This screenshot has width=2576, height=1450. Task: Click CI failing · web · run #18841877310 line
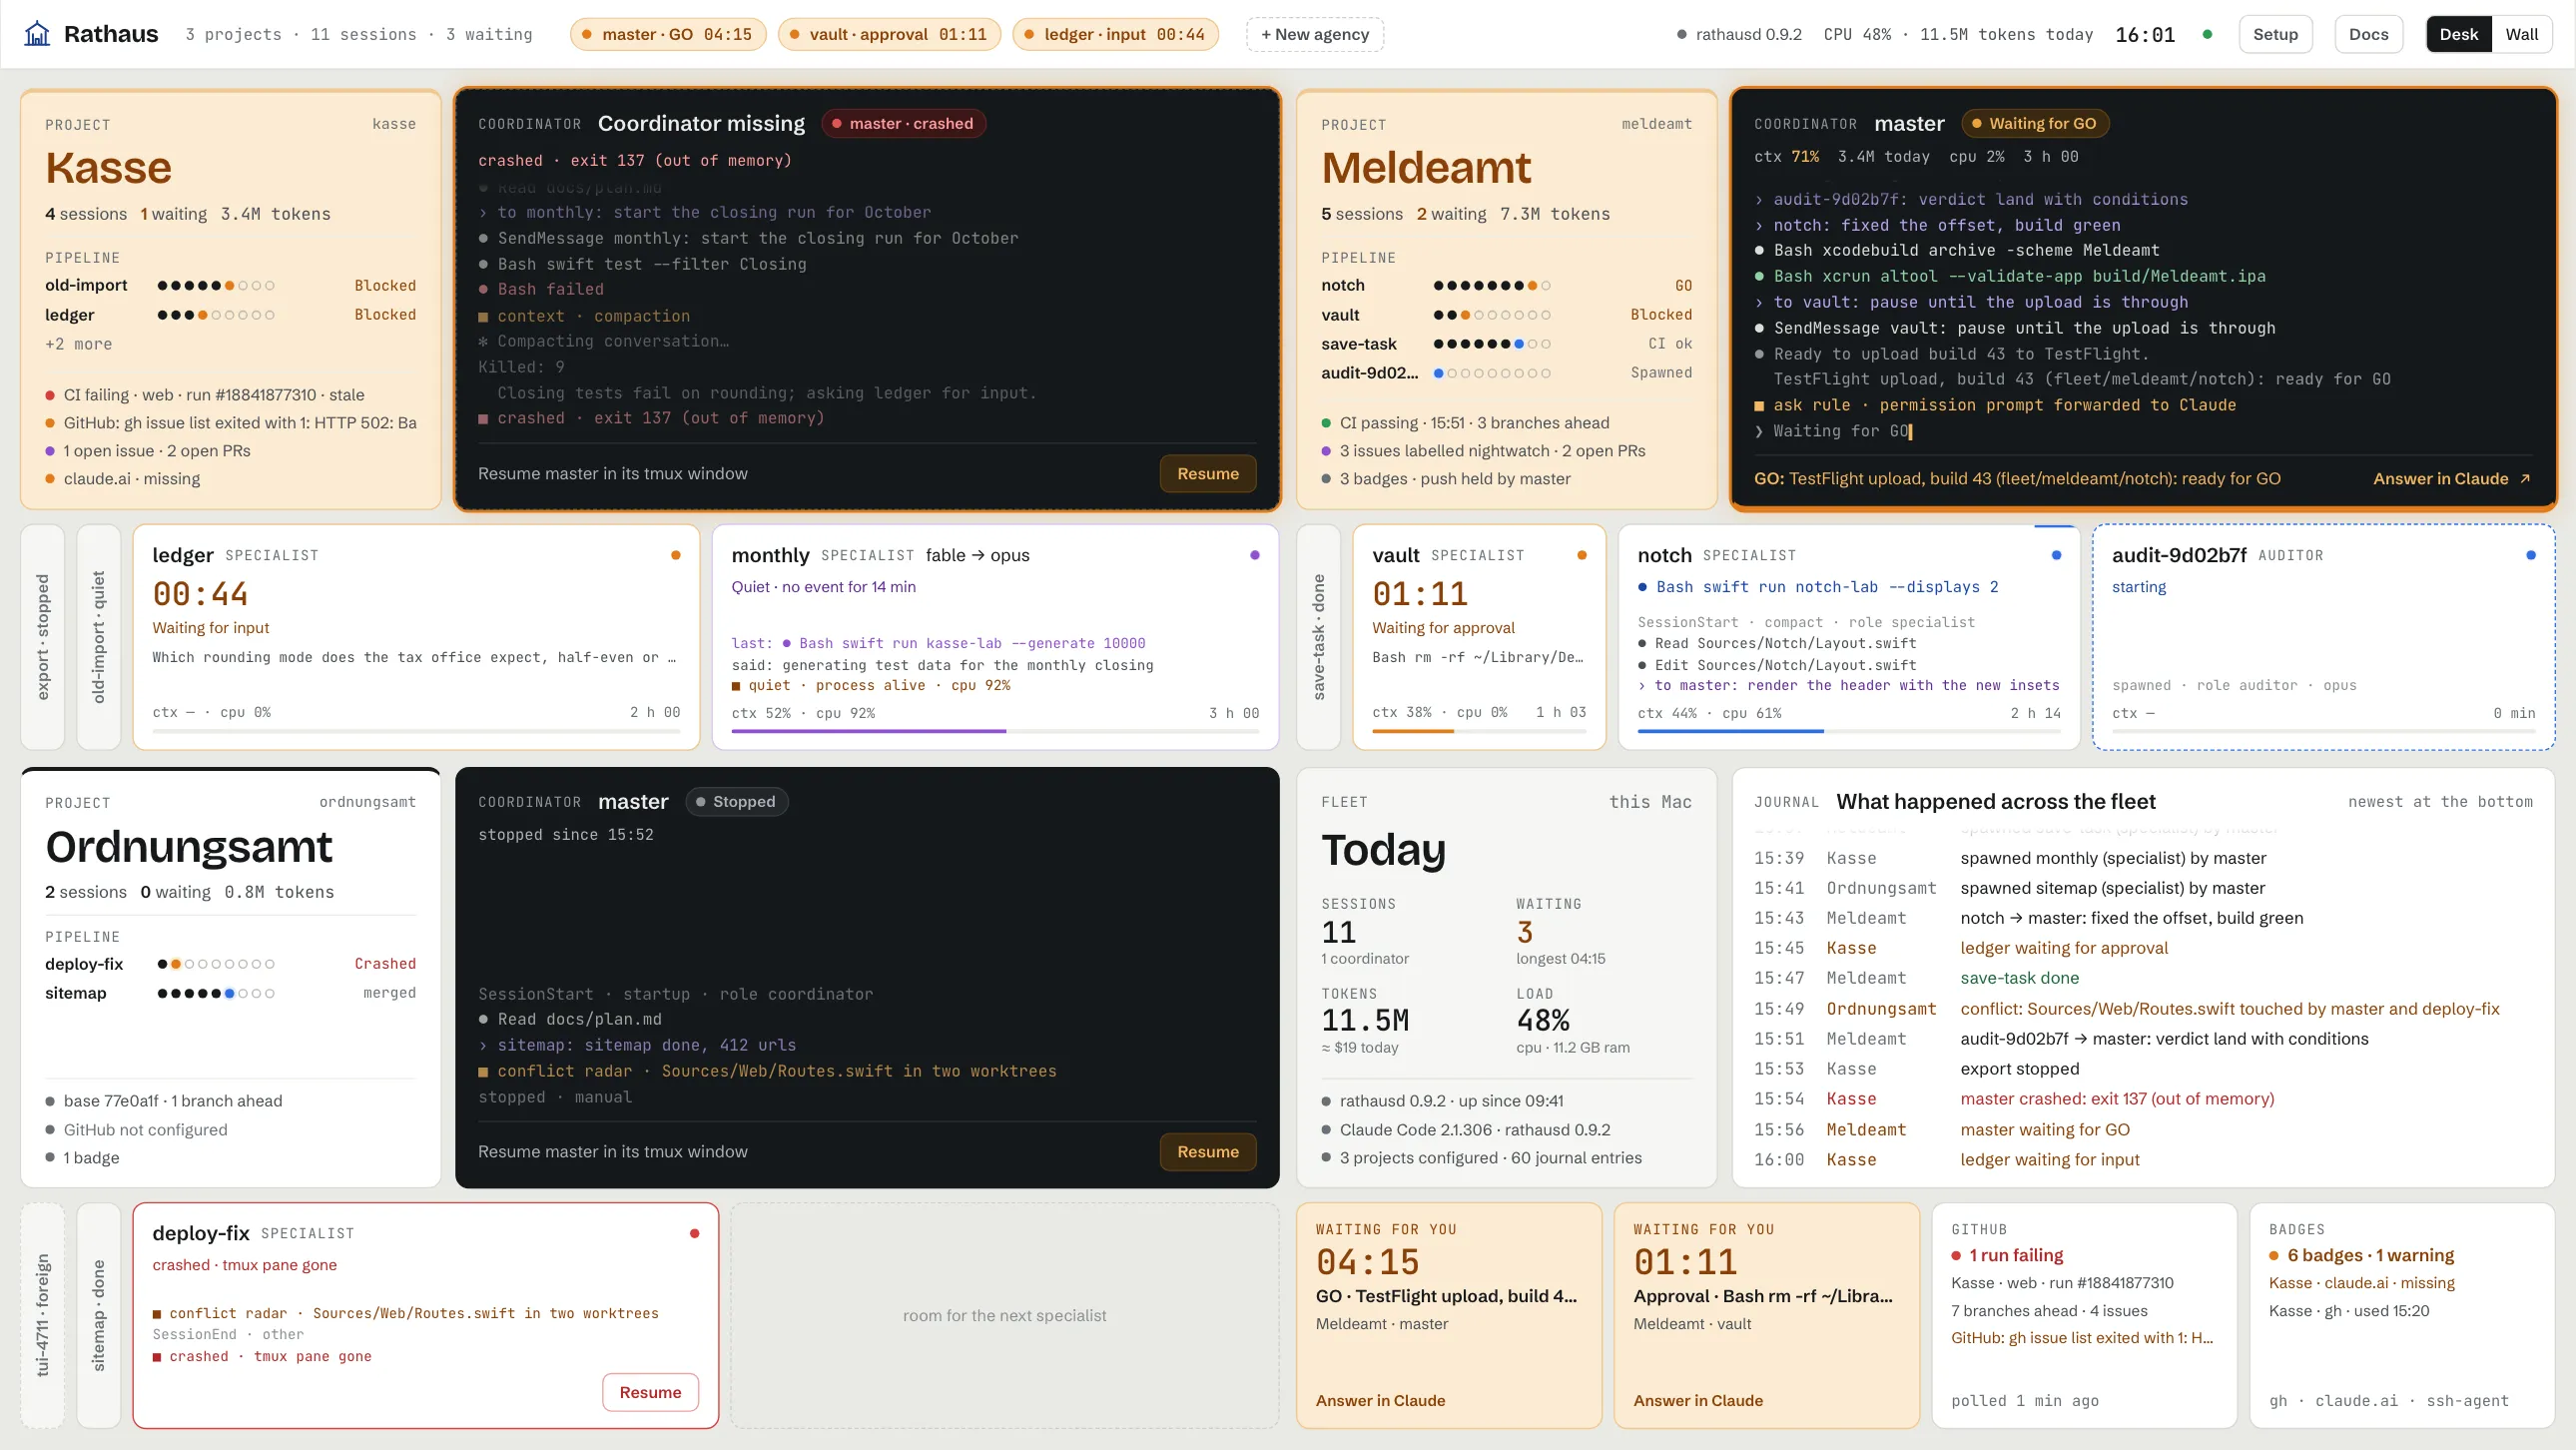tap(205, 395)
